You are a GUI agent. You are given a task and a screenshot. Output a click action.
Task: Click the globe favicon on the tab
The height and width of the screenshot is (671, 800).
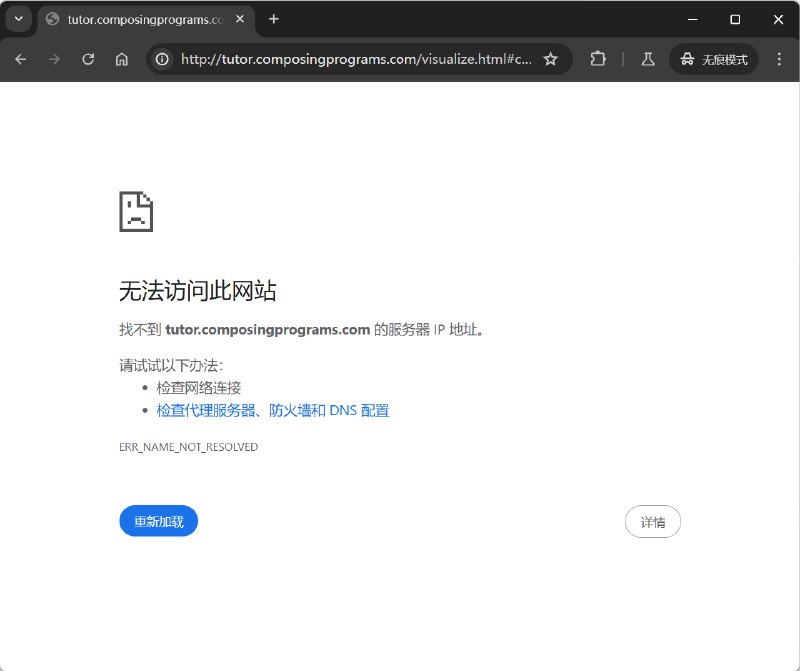point(51,19)
